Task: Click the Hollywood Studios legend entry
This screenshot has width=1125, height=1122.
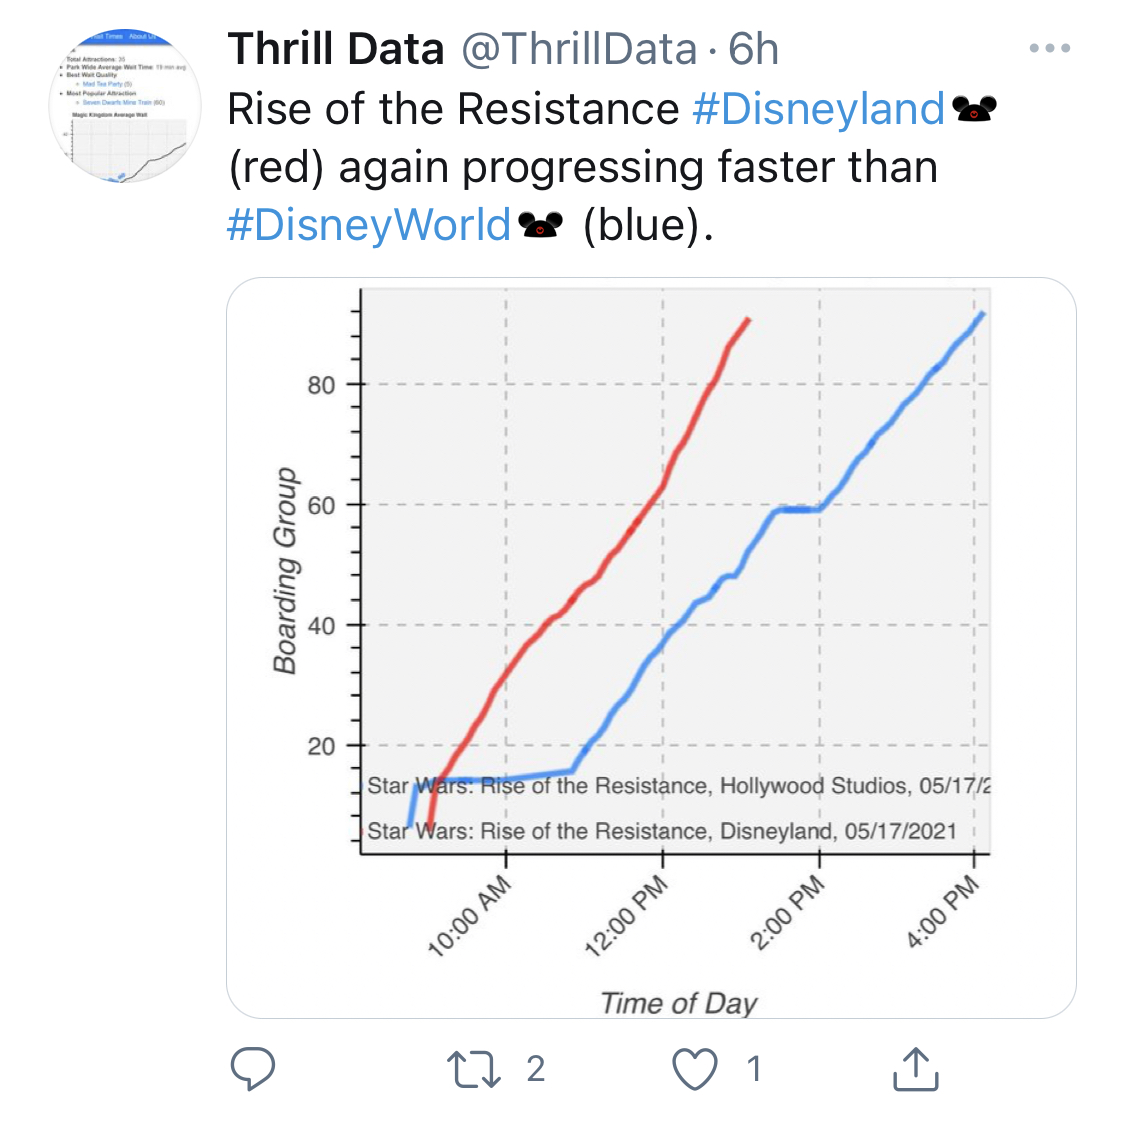Action: [678, 786]
